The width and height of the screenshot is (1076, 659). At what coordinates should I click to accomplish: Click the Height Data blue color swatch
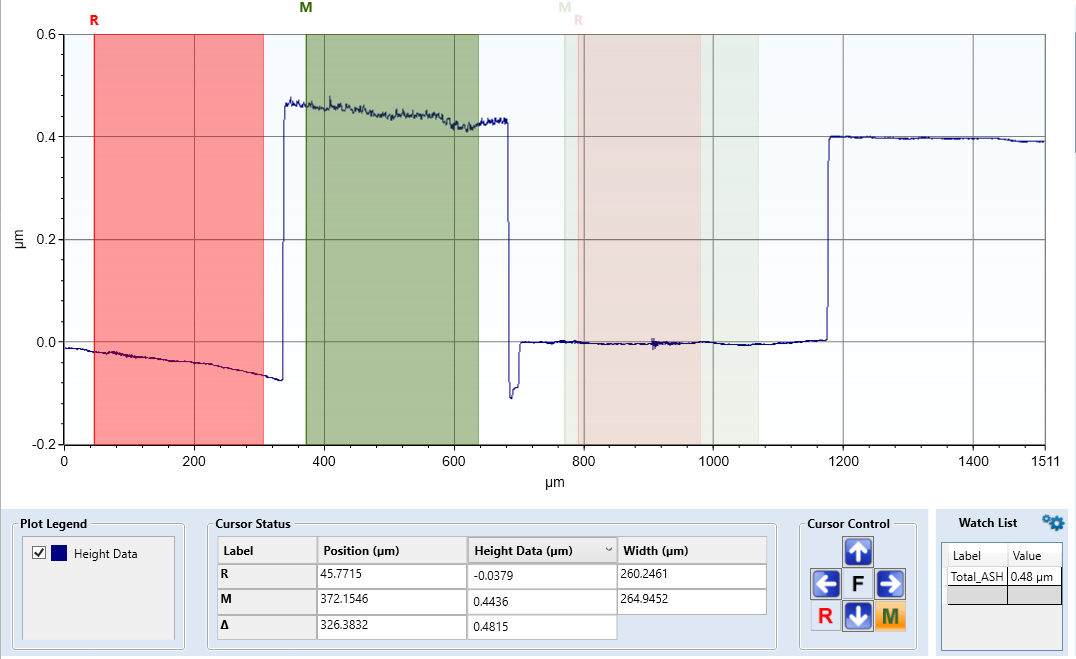pyautogui.click(x=59, y=553)
